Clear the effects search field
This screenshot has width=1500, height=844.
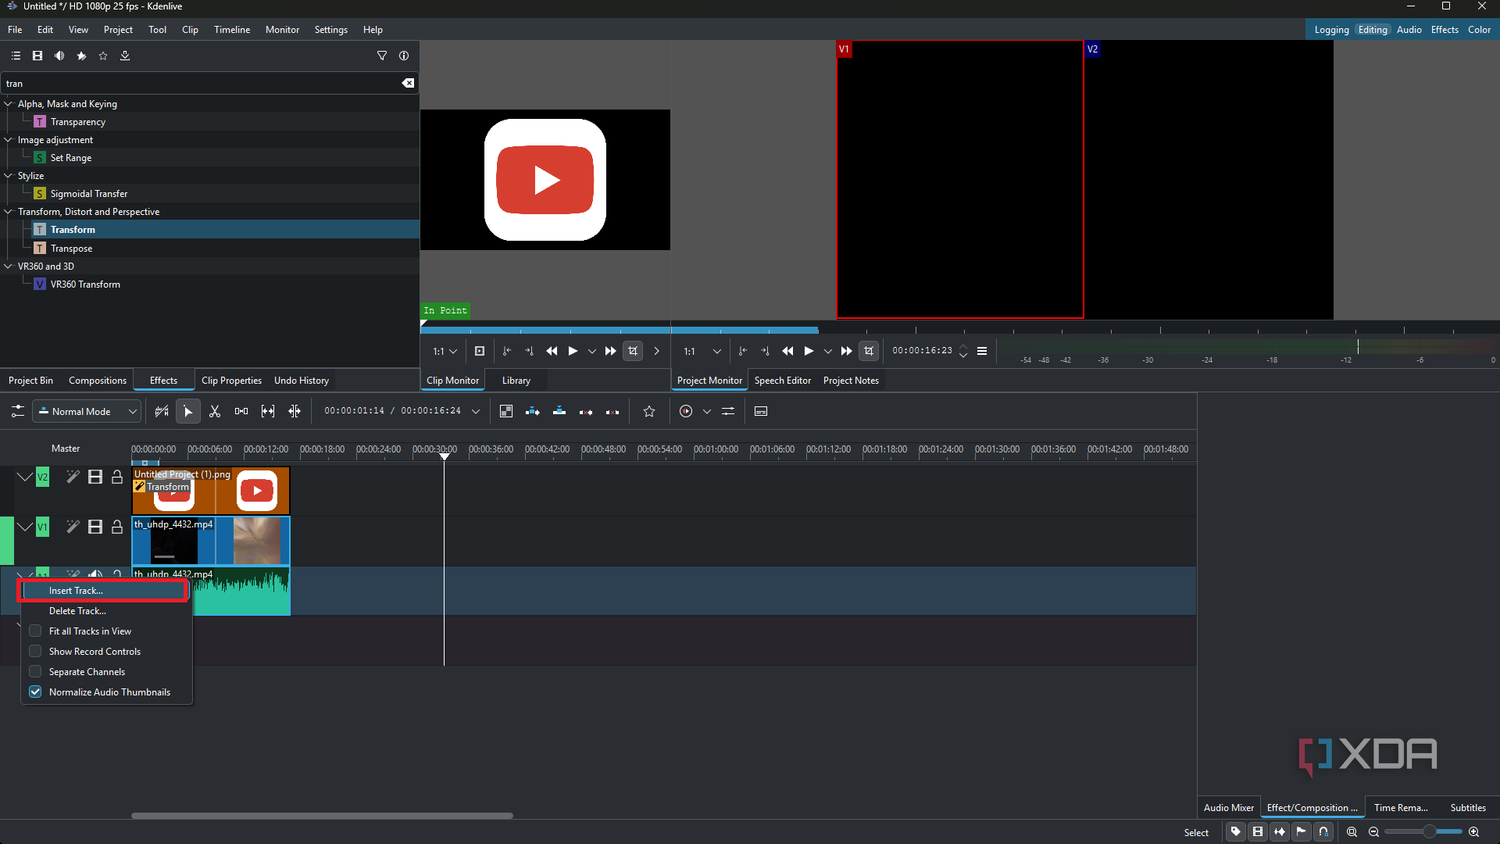408,83
